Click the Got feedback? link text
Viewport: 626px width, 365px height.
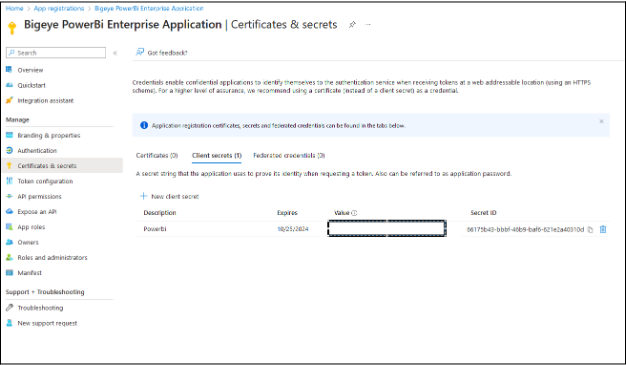(x=167, y=53)
